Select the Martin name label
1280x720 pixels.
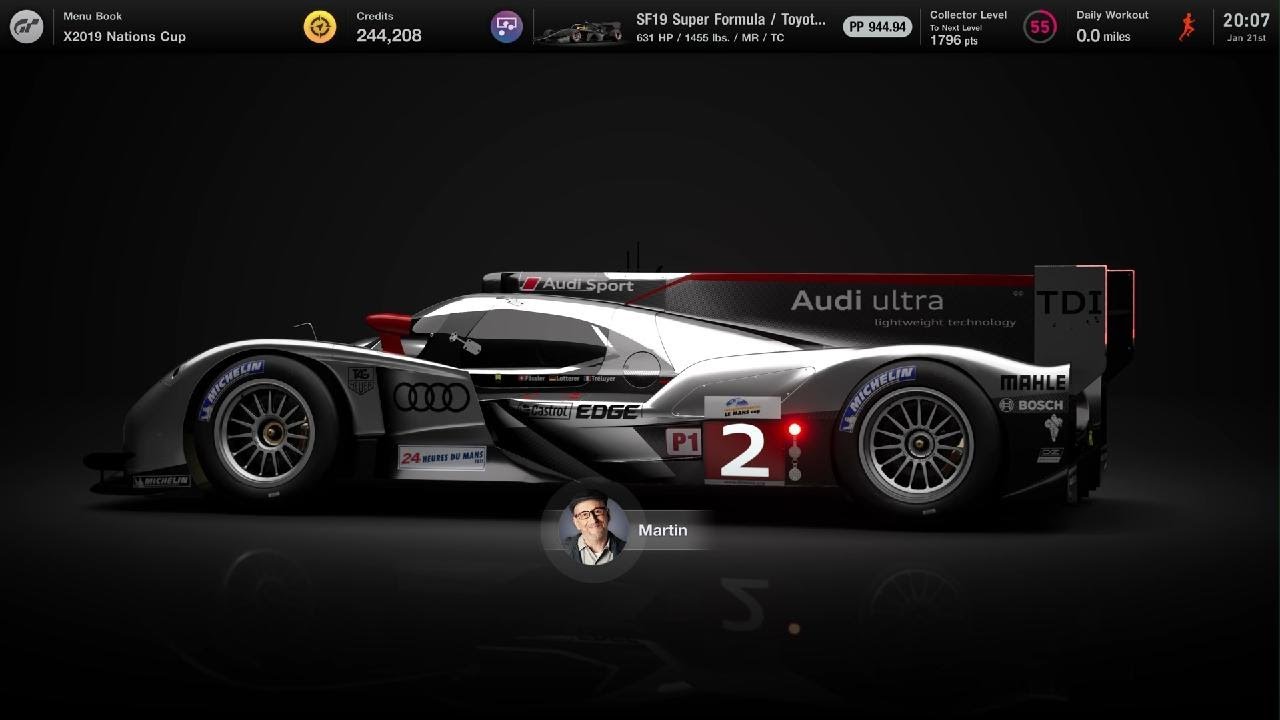[663, 530]
